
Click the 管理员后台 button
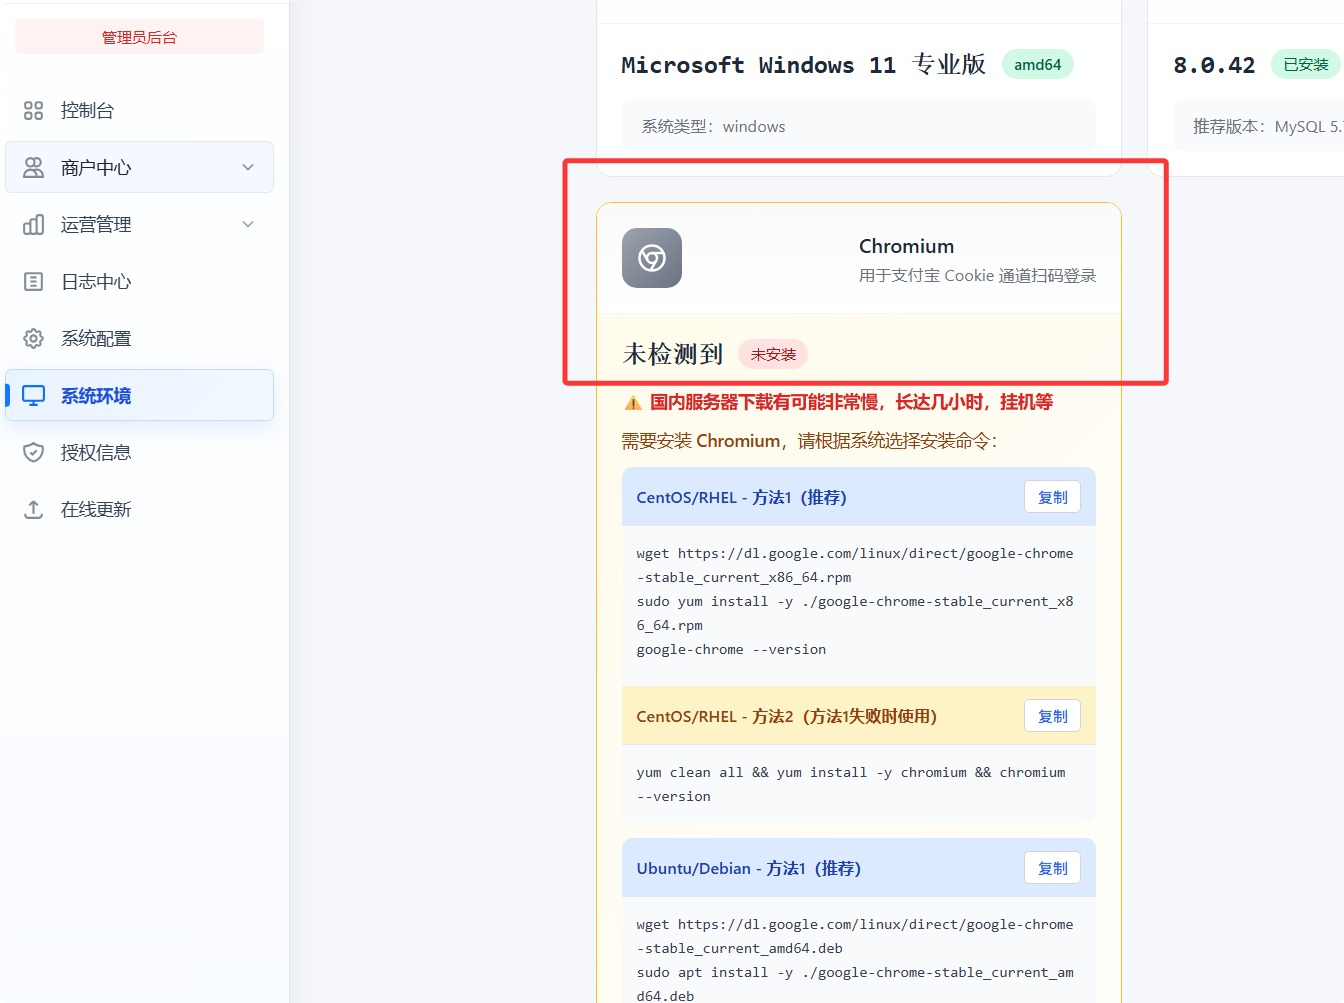139,35
